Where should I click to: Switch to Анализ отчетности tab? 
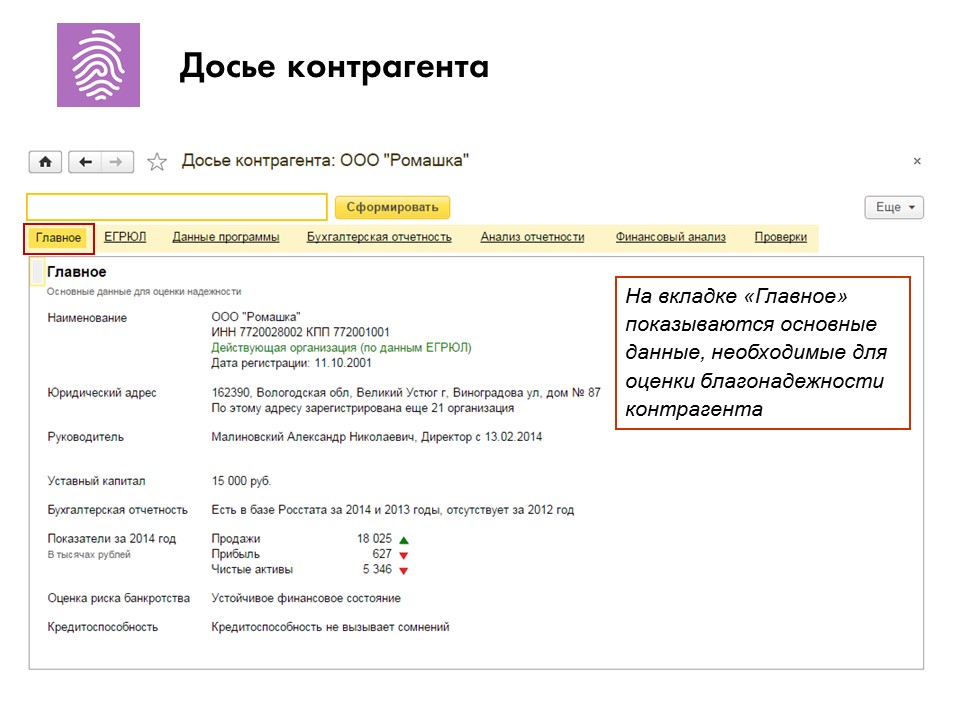(x=532, y=237)
